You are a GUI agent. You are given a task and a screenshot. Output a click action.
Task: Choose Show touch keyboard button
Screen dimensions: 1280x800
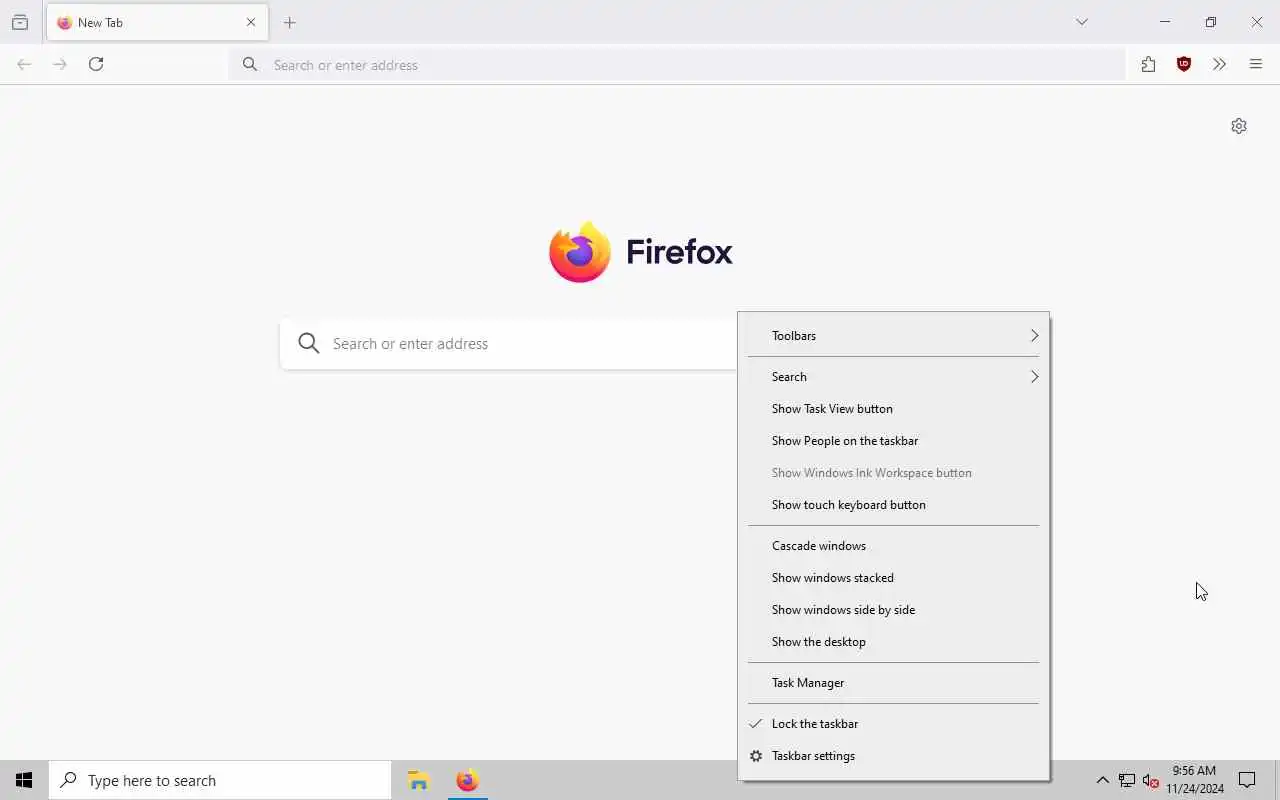894,505
